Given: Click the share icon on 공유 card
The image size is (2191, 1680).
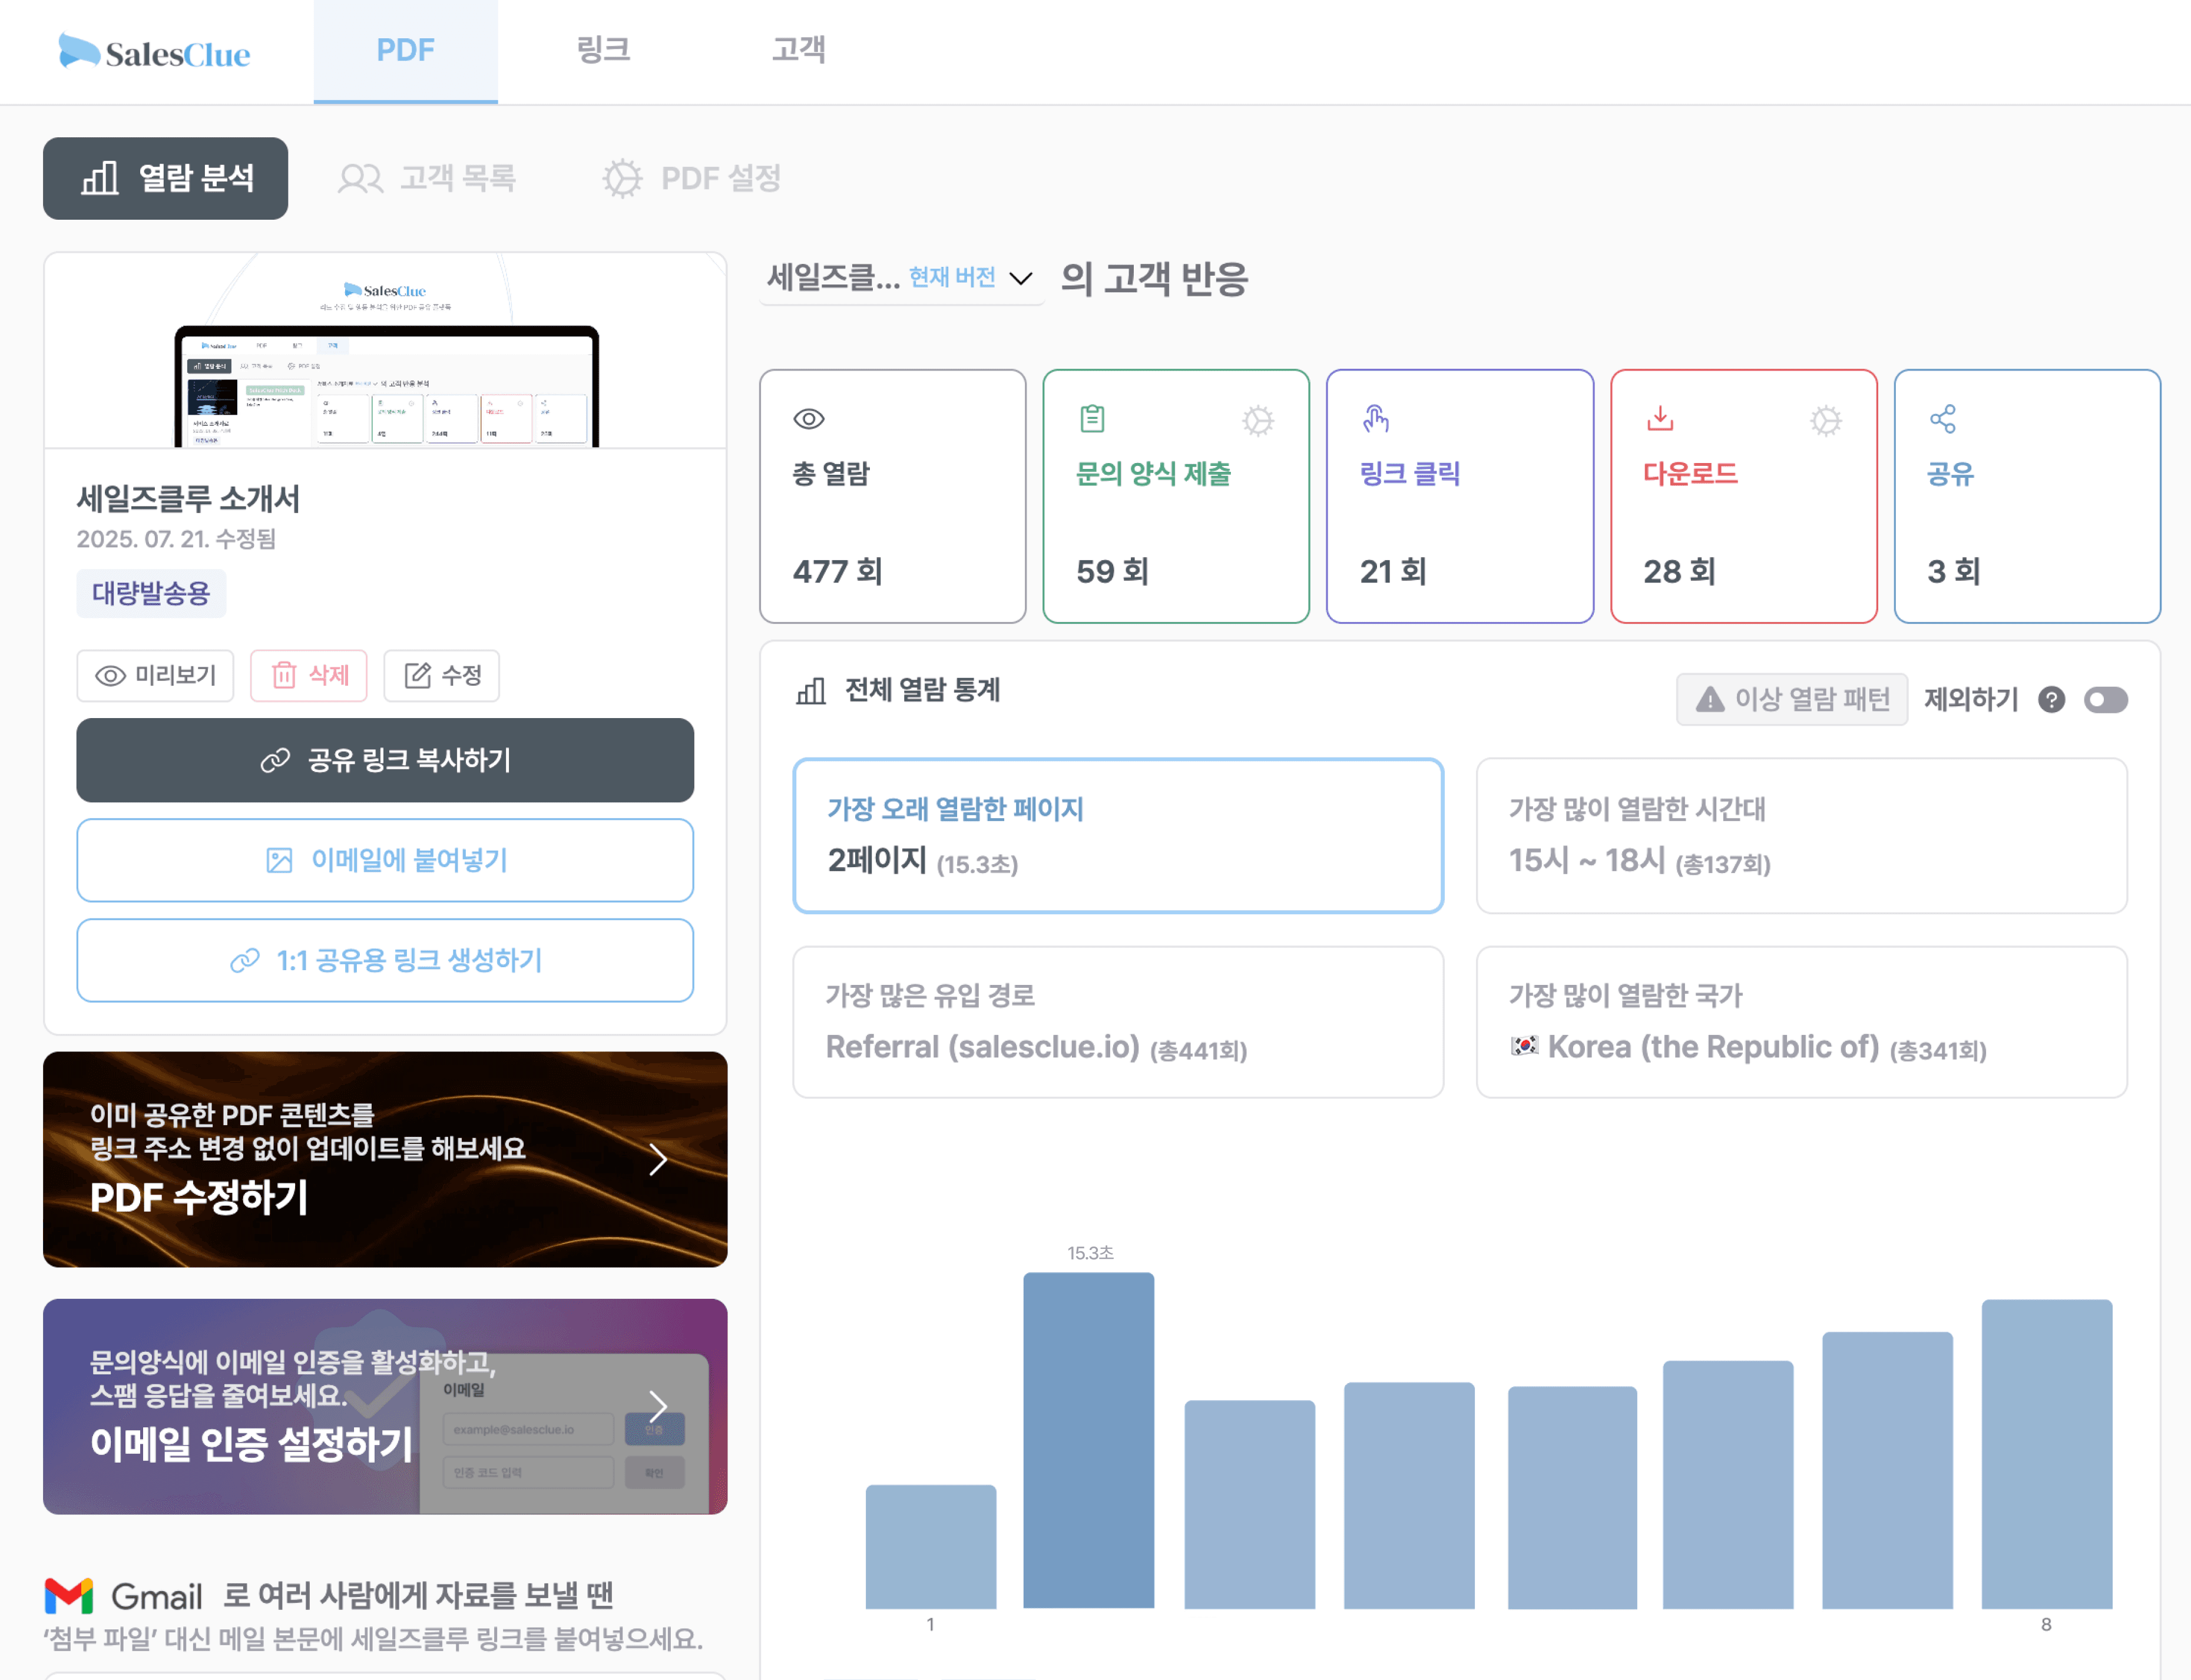Looking at the screenshot, I should click(x=1942, y=419).
